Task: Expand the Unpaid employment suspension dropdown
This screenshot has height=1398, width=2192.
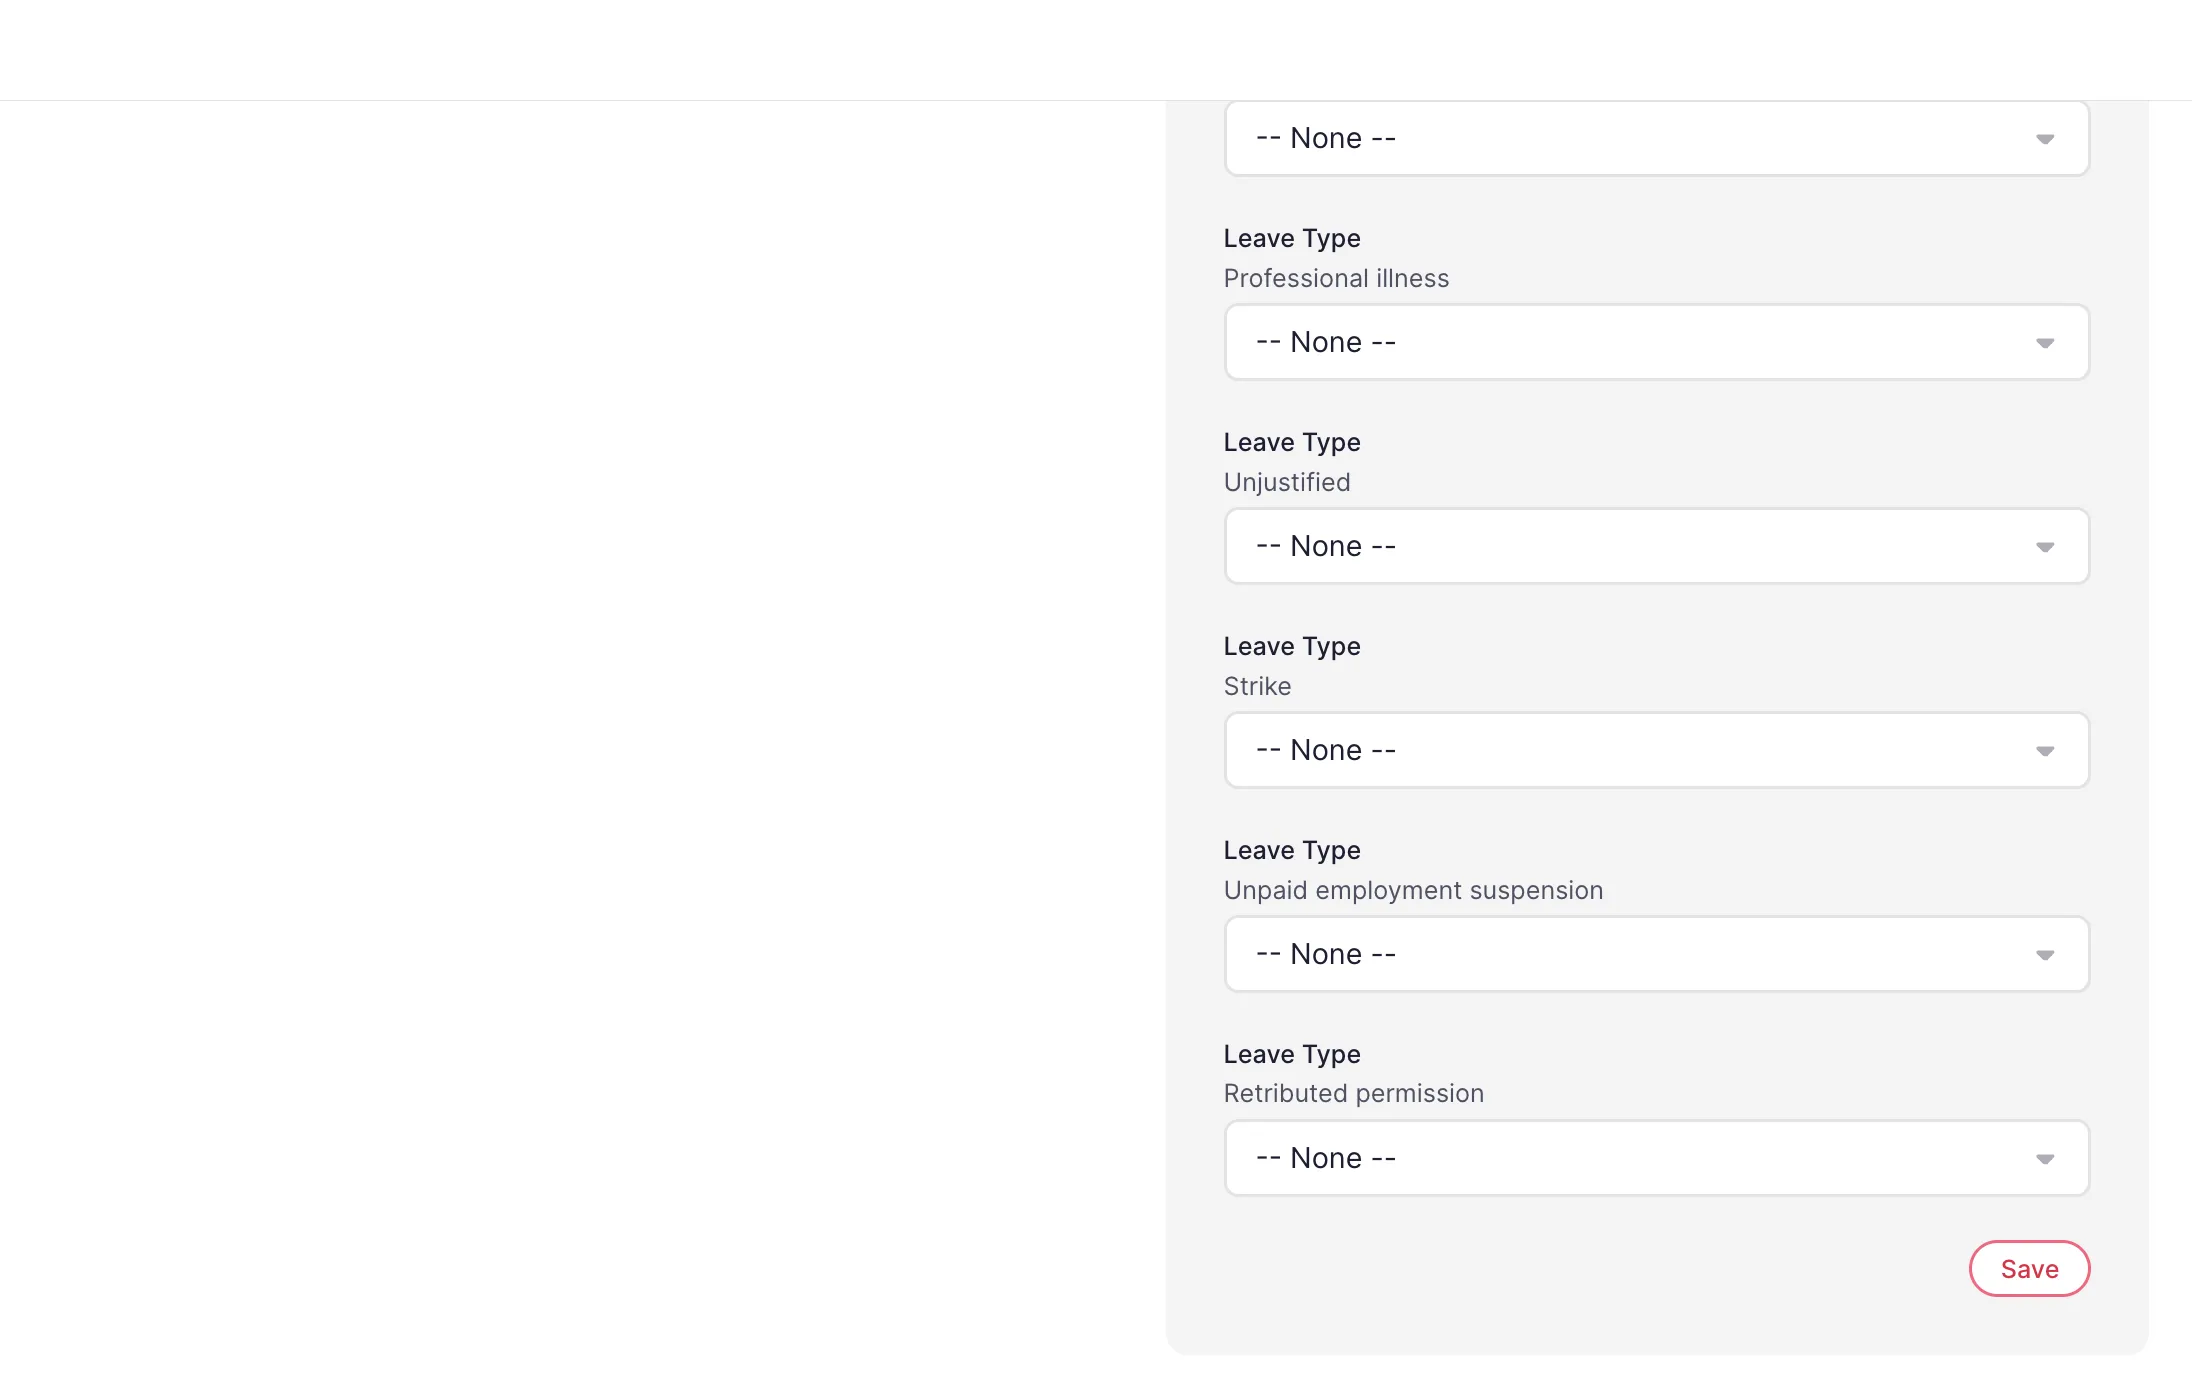Action: click(x=1656, y=954)
